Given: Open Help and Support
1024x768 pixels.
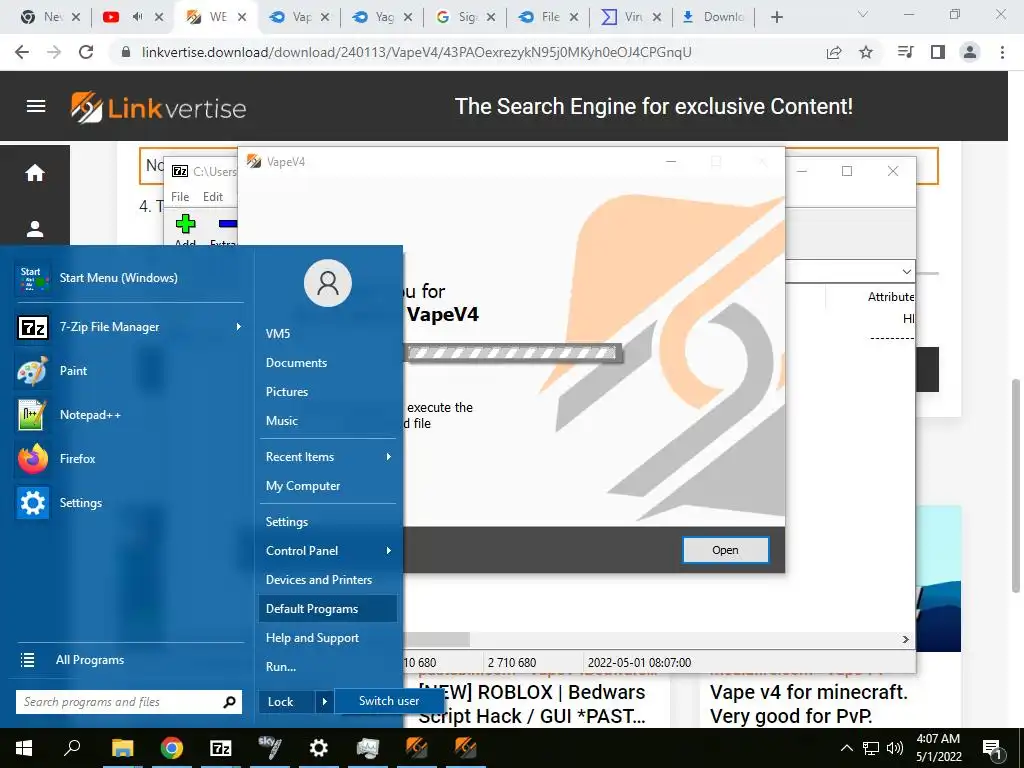Looking at the screenshot, I should pos(312,638).
